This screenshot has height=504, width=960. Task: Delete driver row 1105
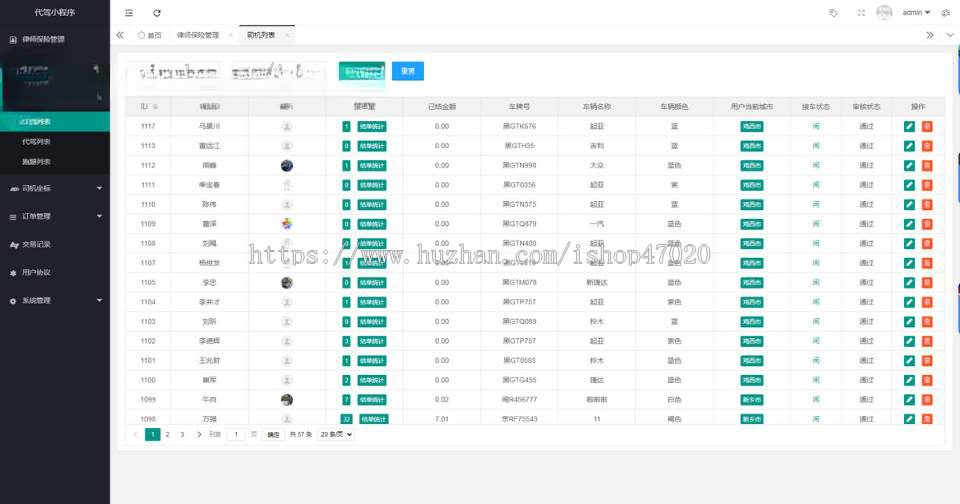(927, 282)
